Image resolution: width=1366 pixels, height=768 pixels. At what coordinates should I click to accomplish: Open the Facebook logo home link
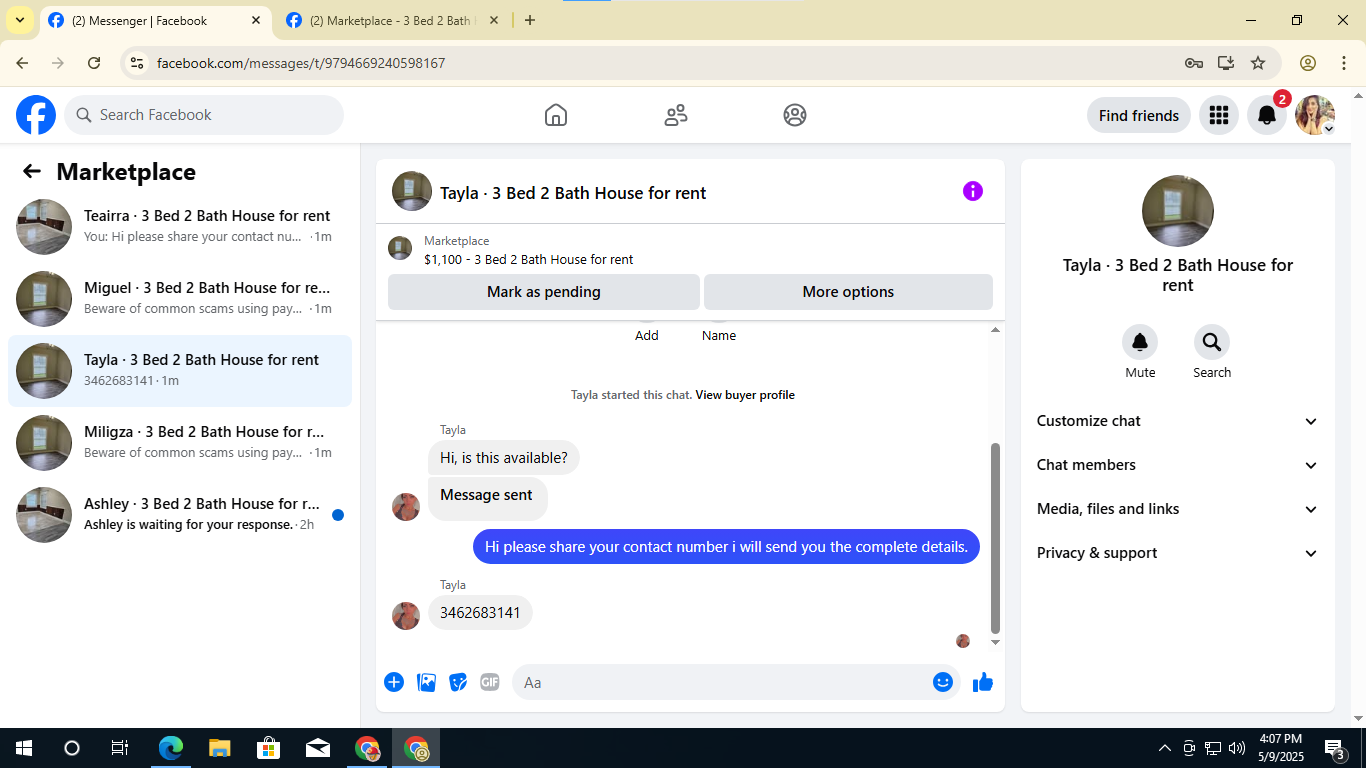tap(36, 115)
